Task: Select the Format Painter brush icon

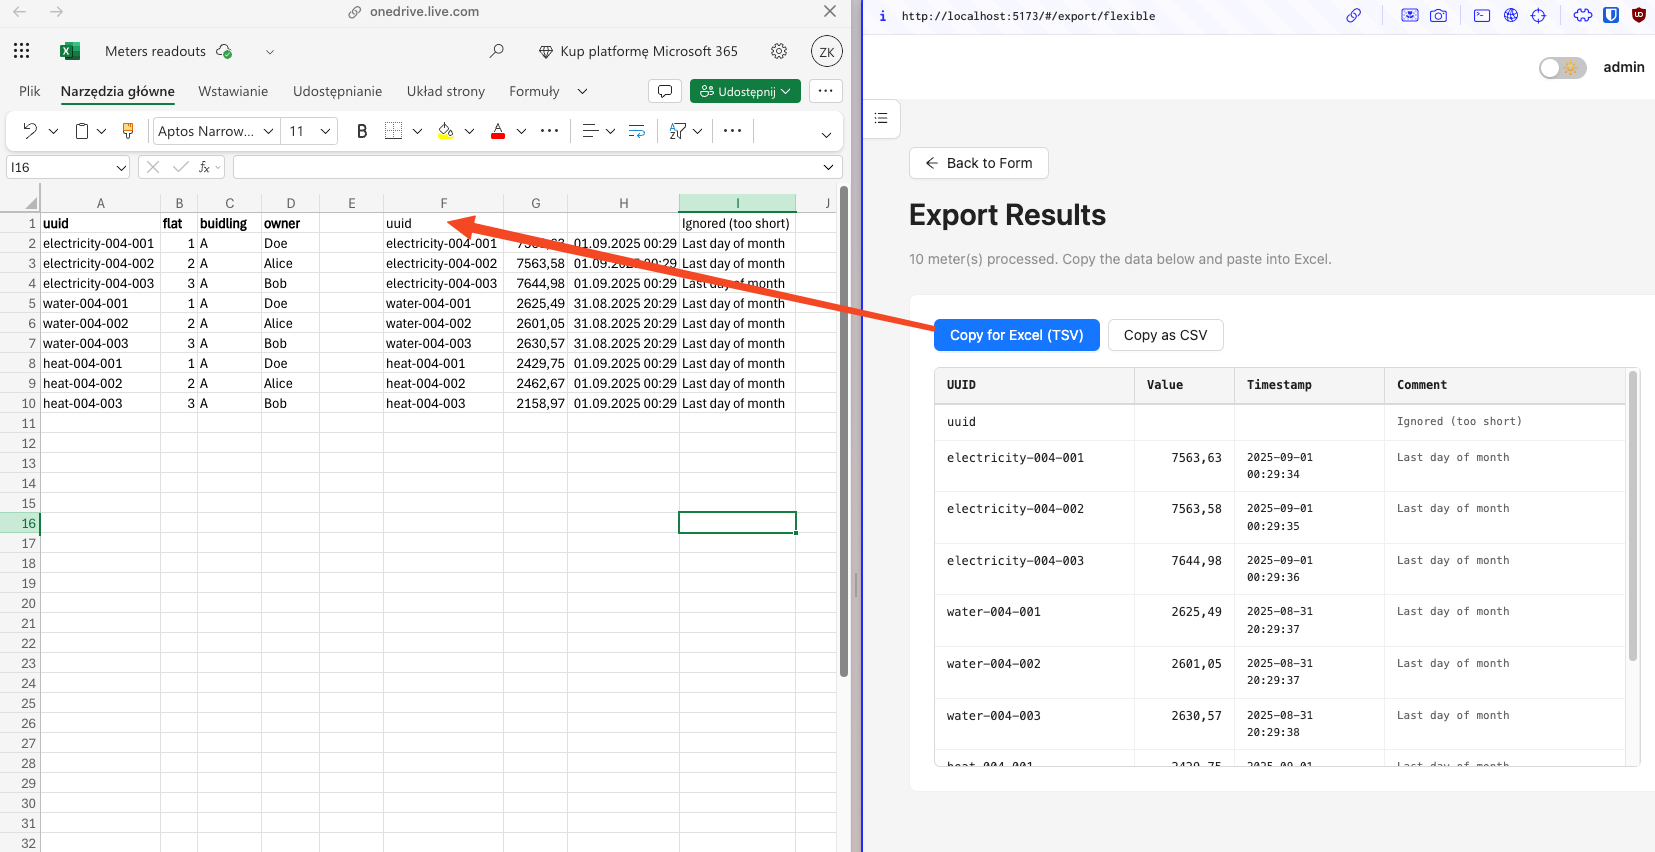Action: coord(128,131)
